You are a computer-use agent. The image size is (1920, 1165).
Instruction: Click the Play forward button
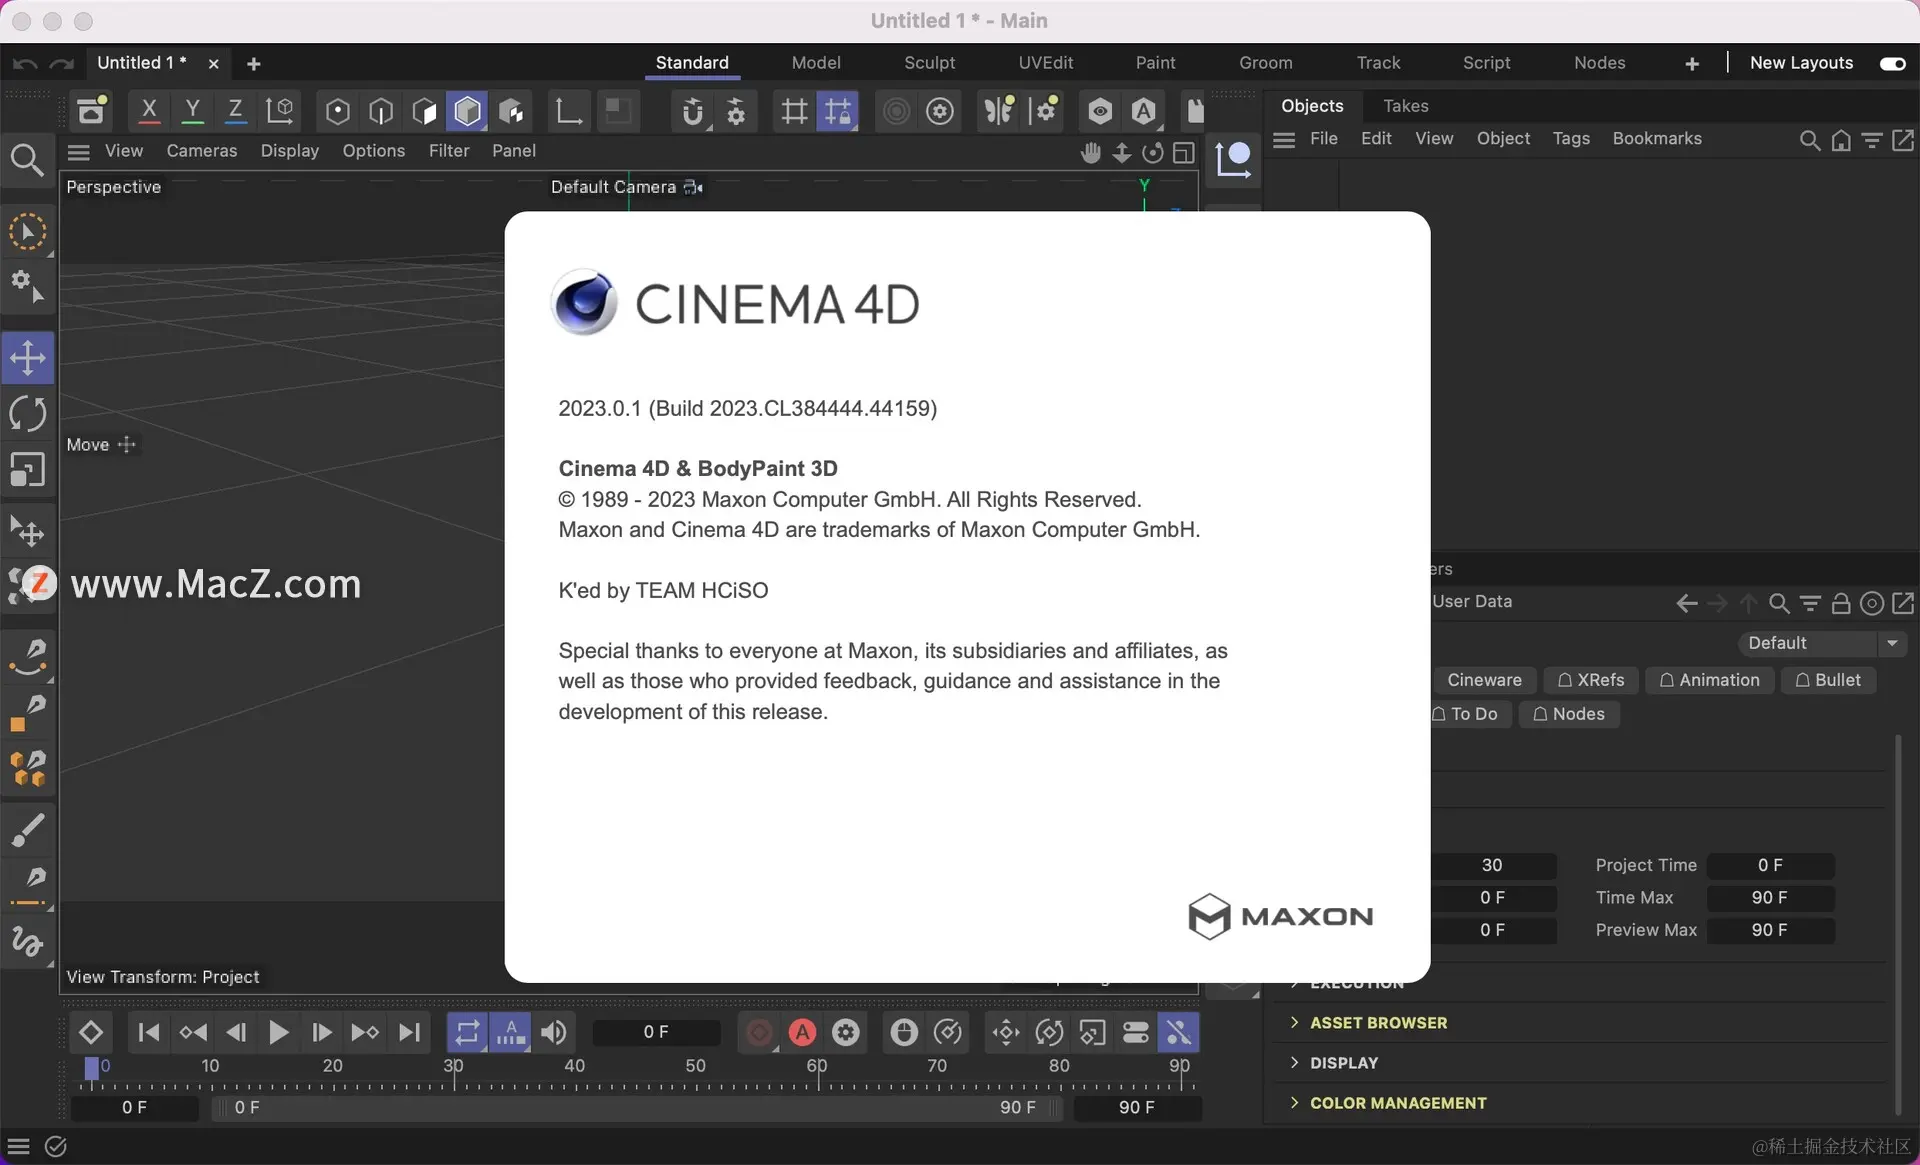click(279, 1032)
